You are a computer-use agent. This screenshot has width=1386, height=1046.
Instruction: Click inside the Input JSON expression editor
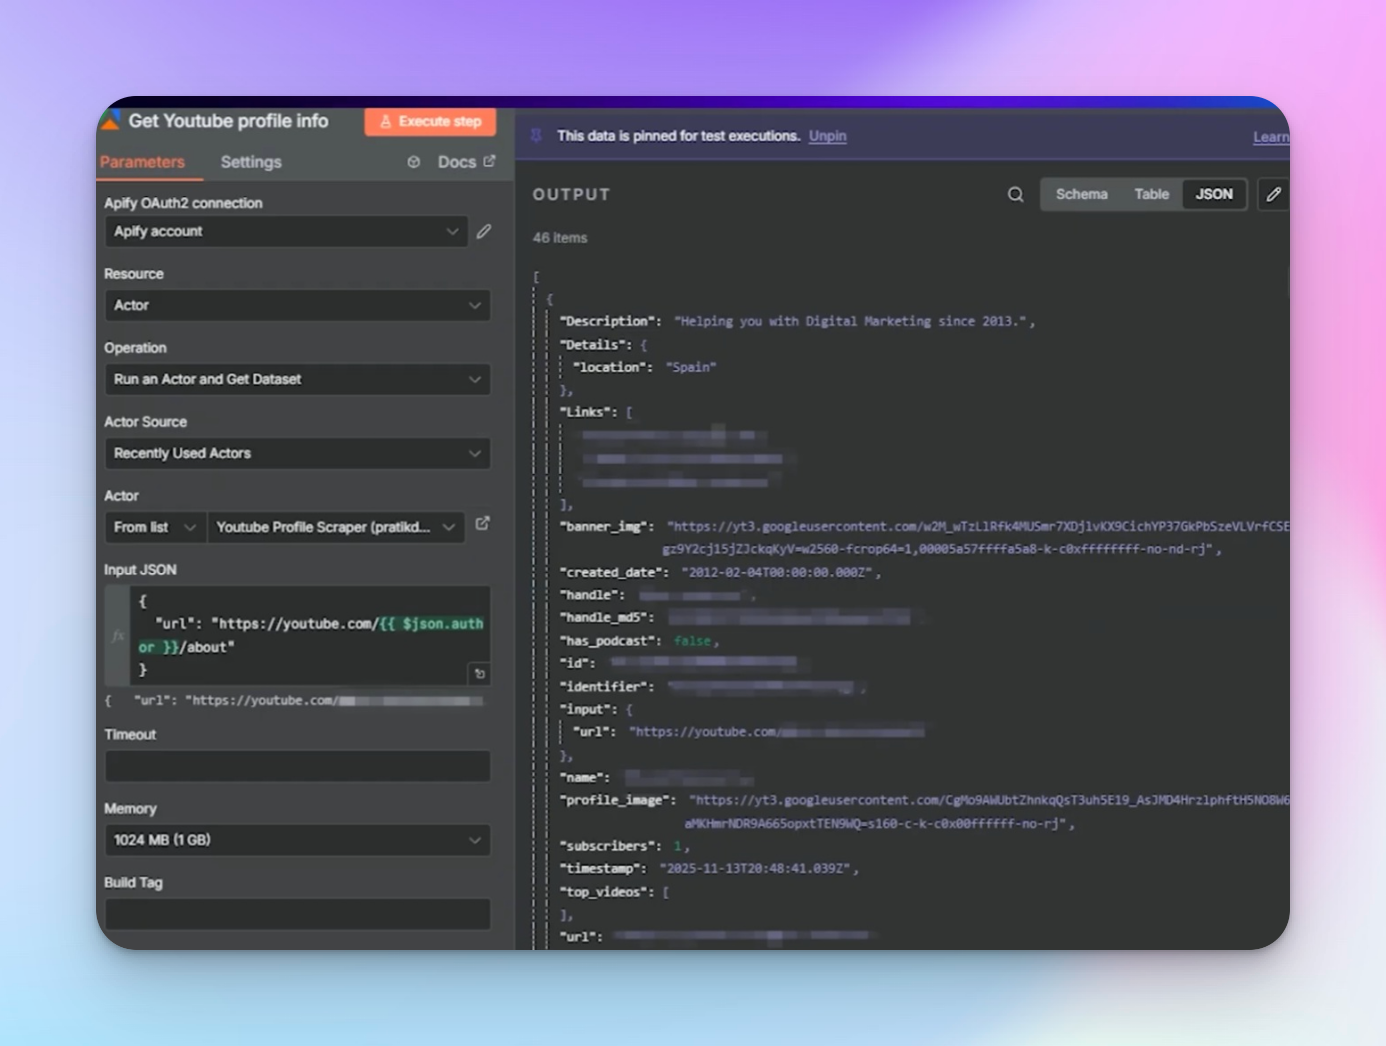point(310,635)
